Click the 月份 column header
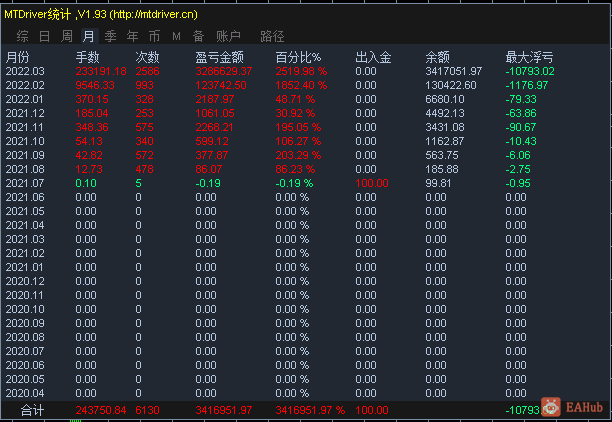This screenshot has height=422, width=612. [18, 57]
